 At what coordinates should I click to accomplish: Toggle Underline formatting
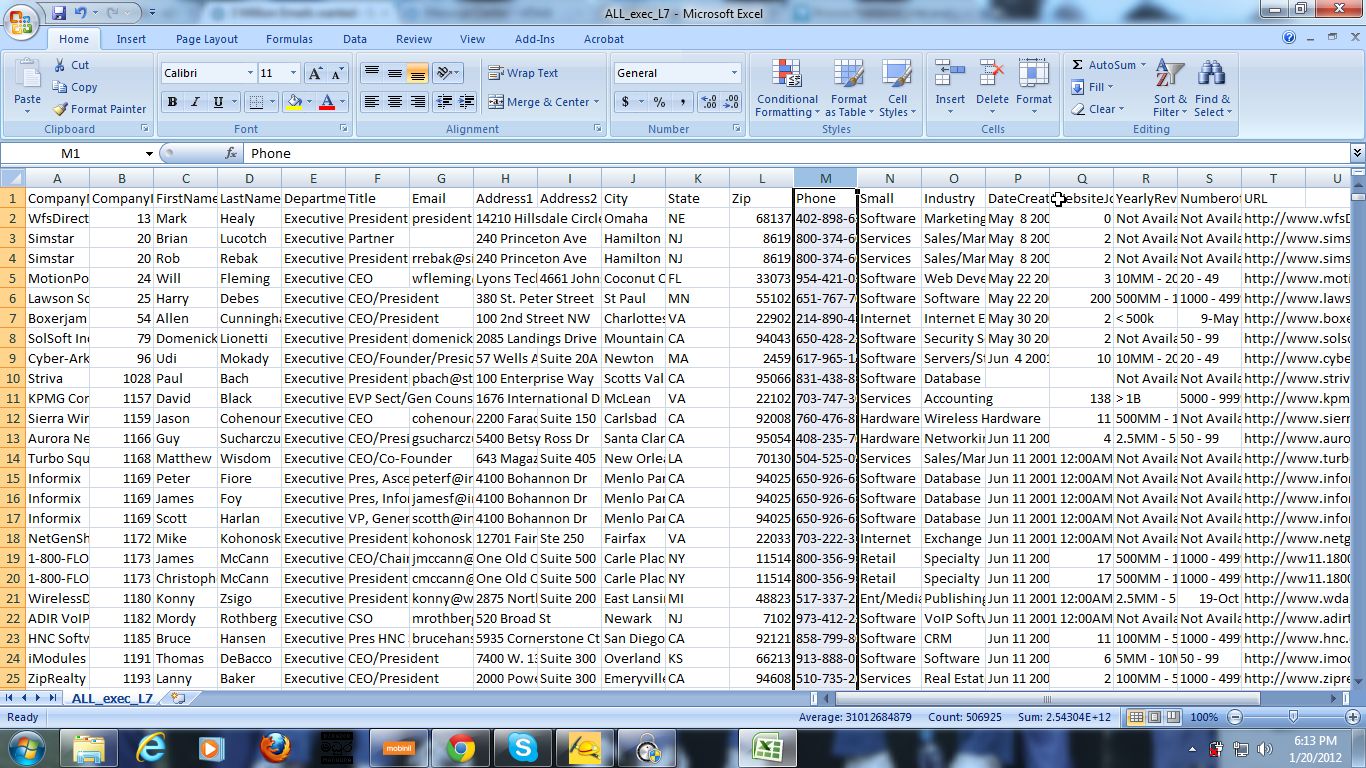point(216,102)
